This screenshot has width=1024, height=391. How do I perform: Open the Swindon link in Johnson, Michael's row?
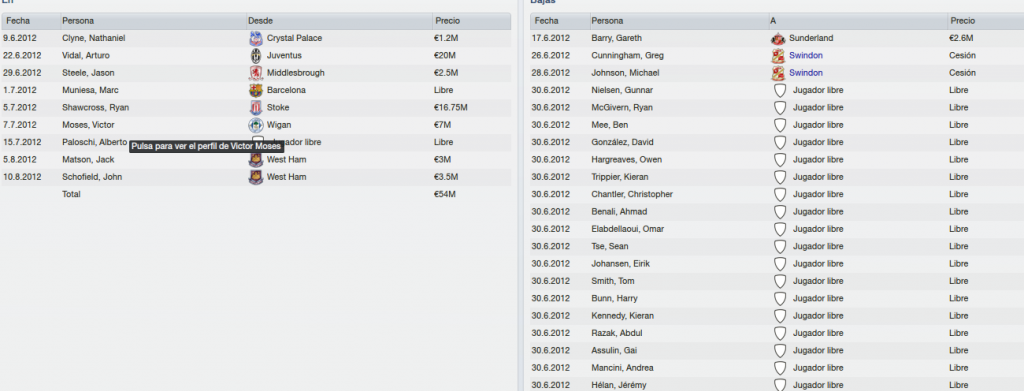[x=806, y=73]
